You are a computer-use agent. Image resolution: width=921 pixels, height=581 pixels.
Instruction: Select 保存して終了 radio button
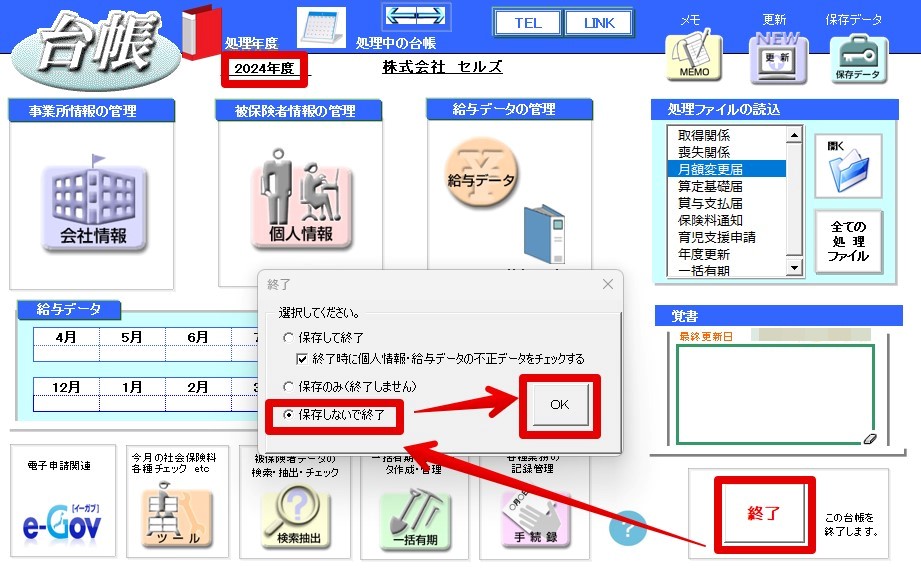coord(288,338)
